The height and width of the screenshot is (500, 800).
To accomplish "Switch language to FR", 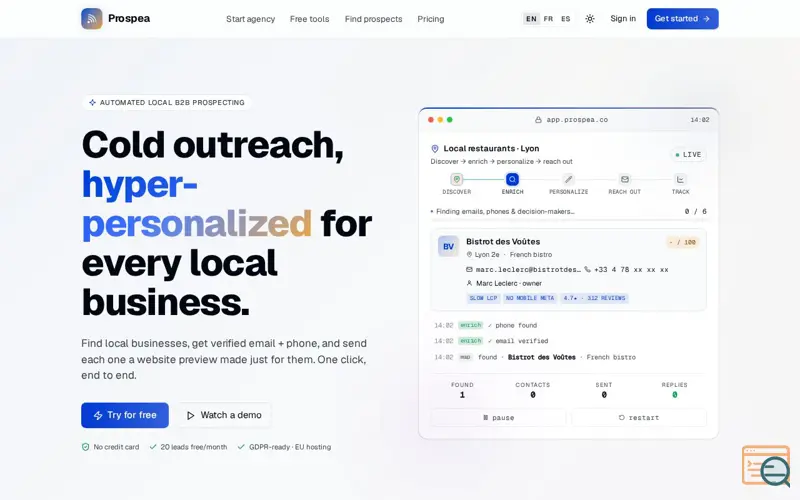I will click(x=548, y=19).
